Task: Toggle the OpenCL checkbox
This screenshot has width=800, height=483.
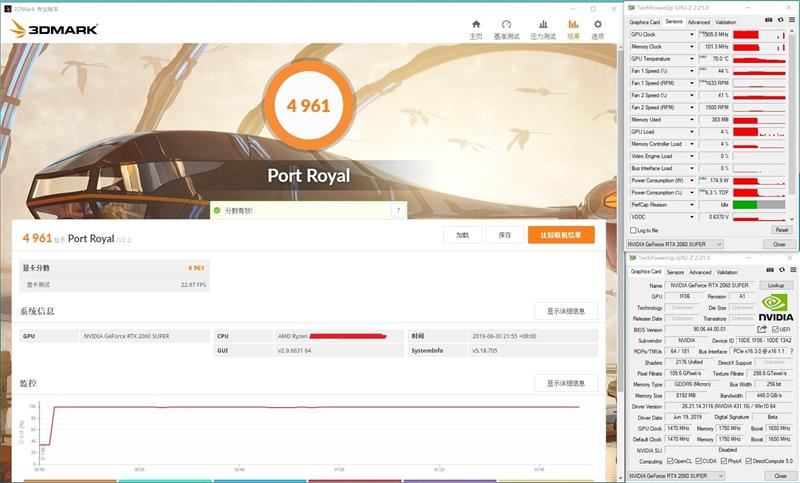Action: (x=670, y=461)
